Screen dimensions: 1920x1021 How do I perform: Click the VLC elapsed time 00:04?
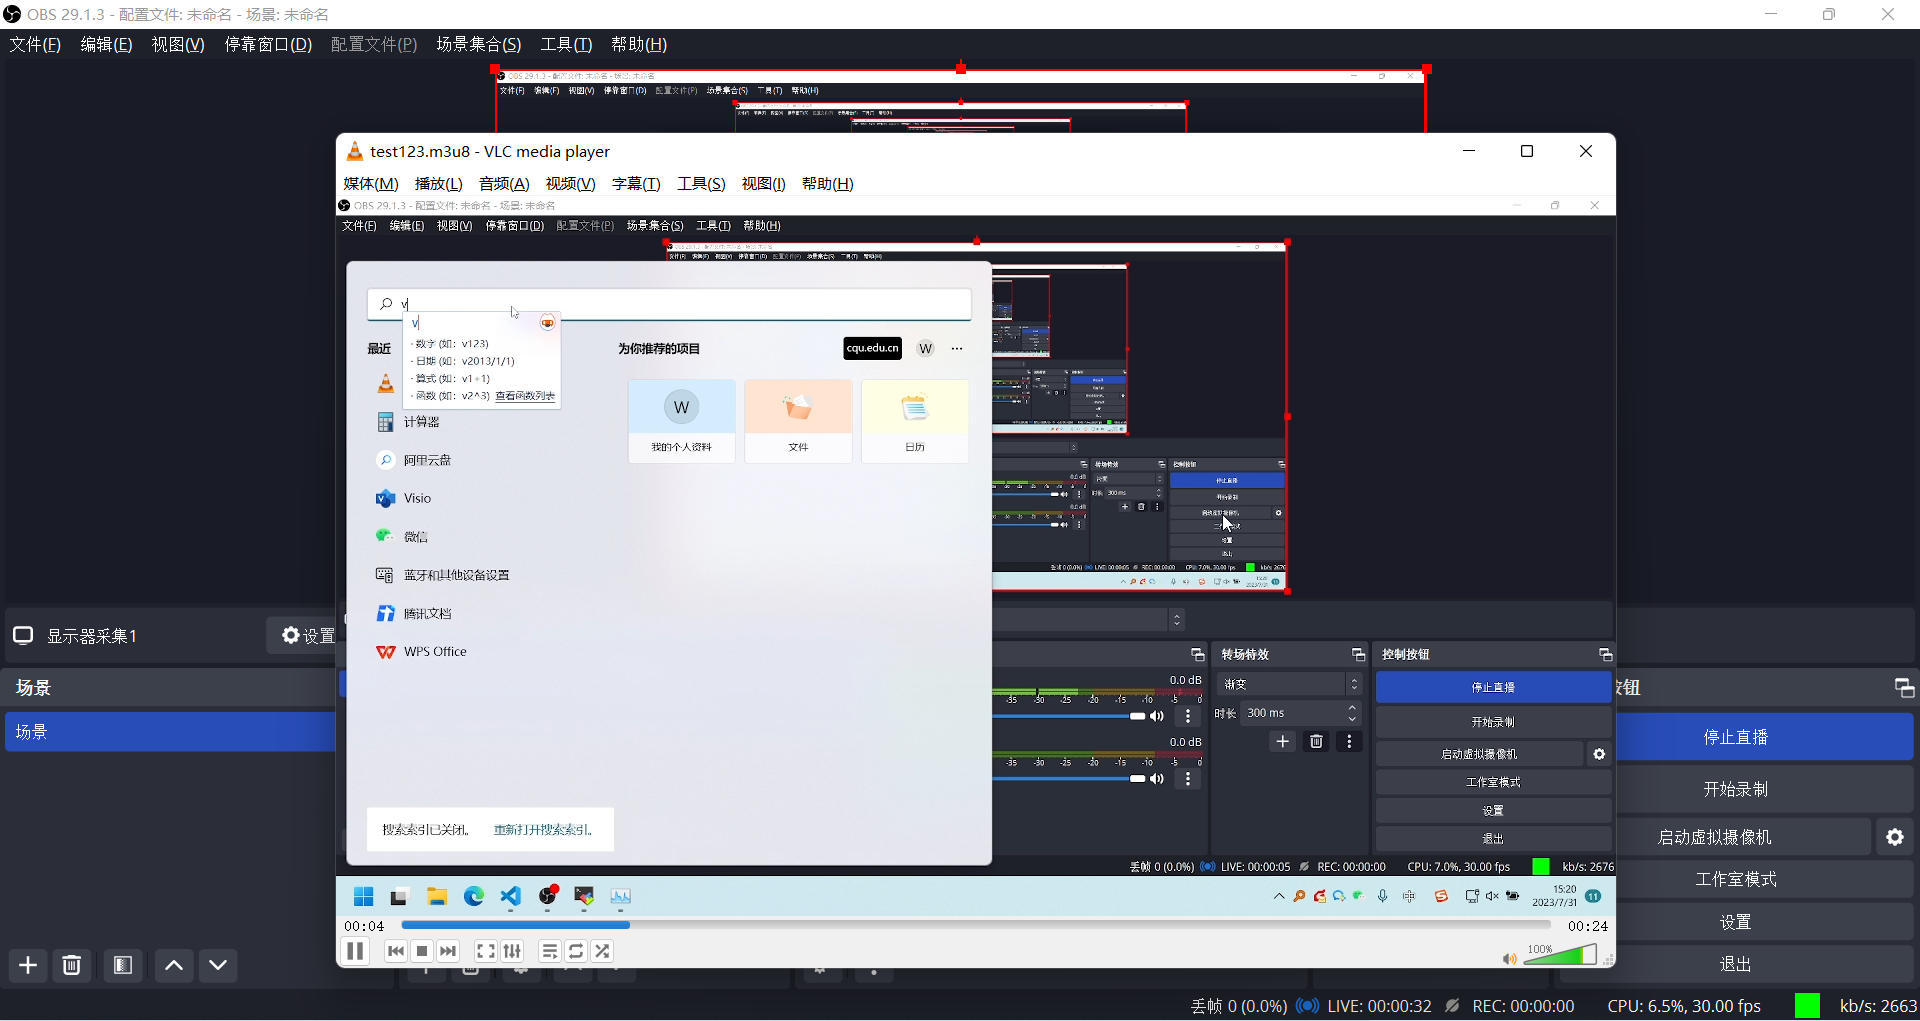click(x=364, y=926)
